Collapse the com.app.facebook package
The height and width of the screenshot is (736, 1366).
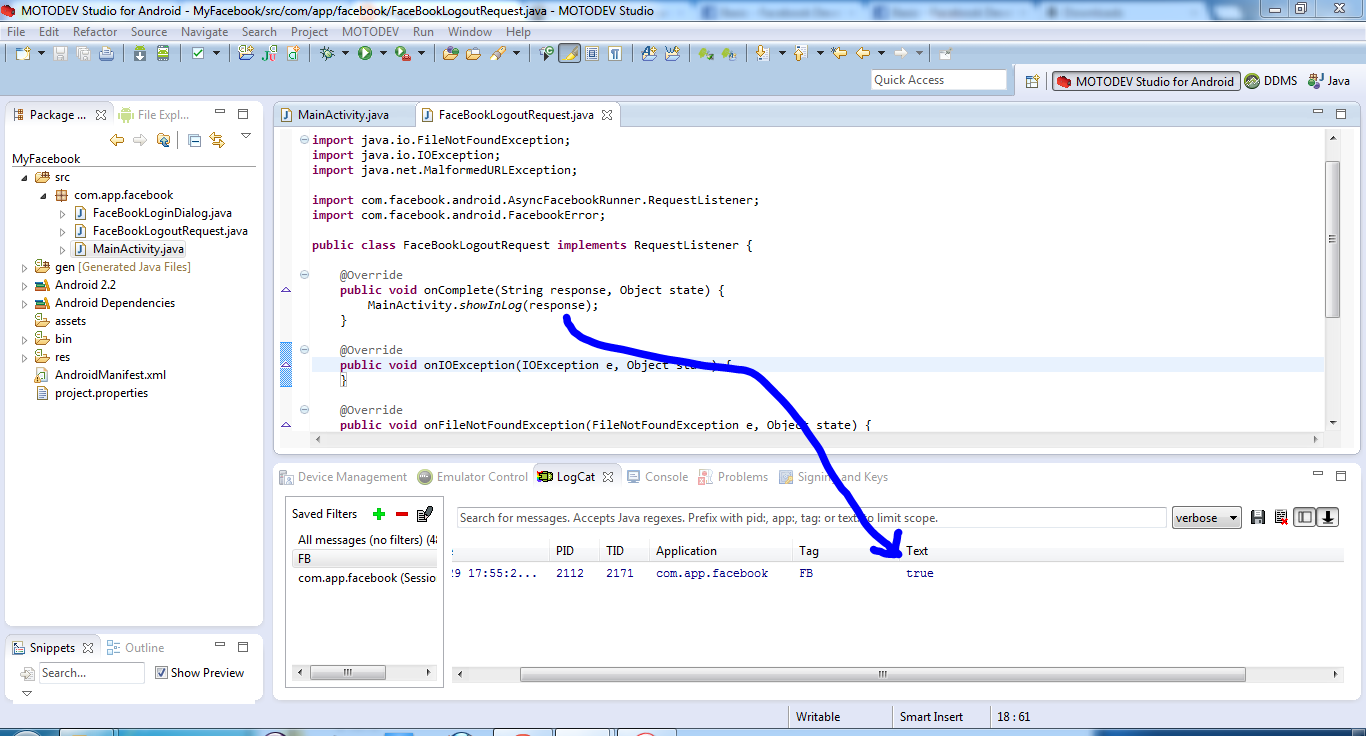[x=43, y=195]
